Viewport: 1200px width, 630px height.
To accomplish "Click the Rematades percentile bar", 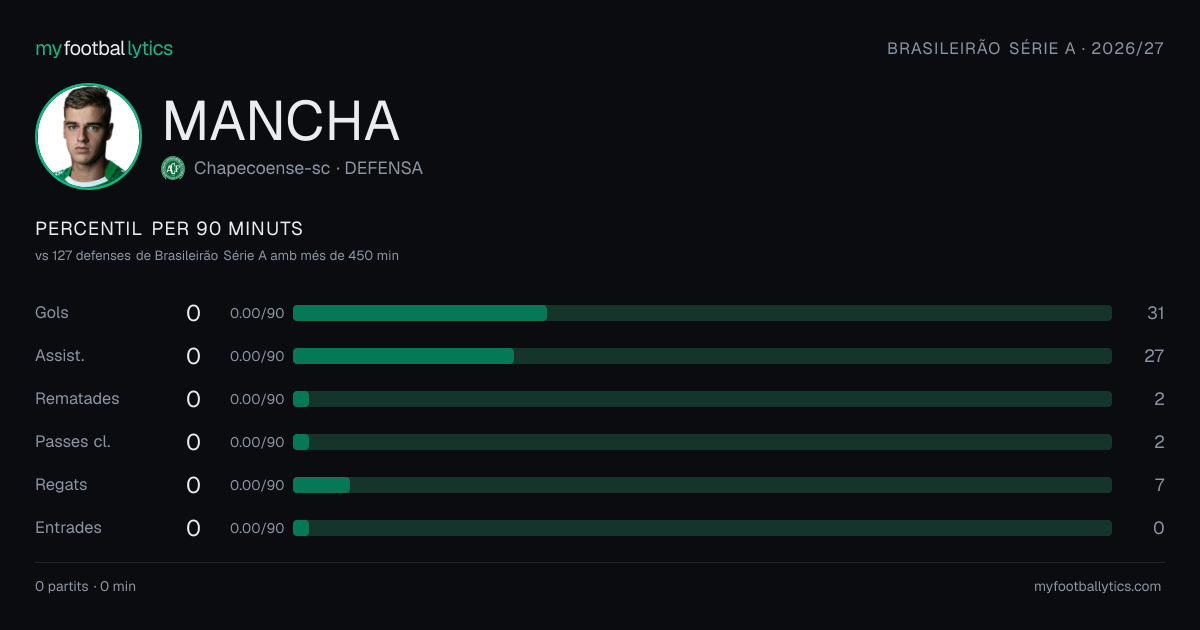I will pyautogui.click(x=702, y=399).
